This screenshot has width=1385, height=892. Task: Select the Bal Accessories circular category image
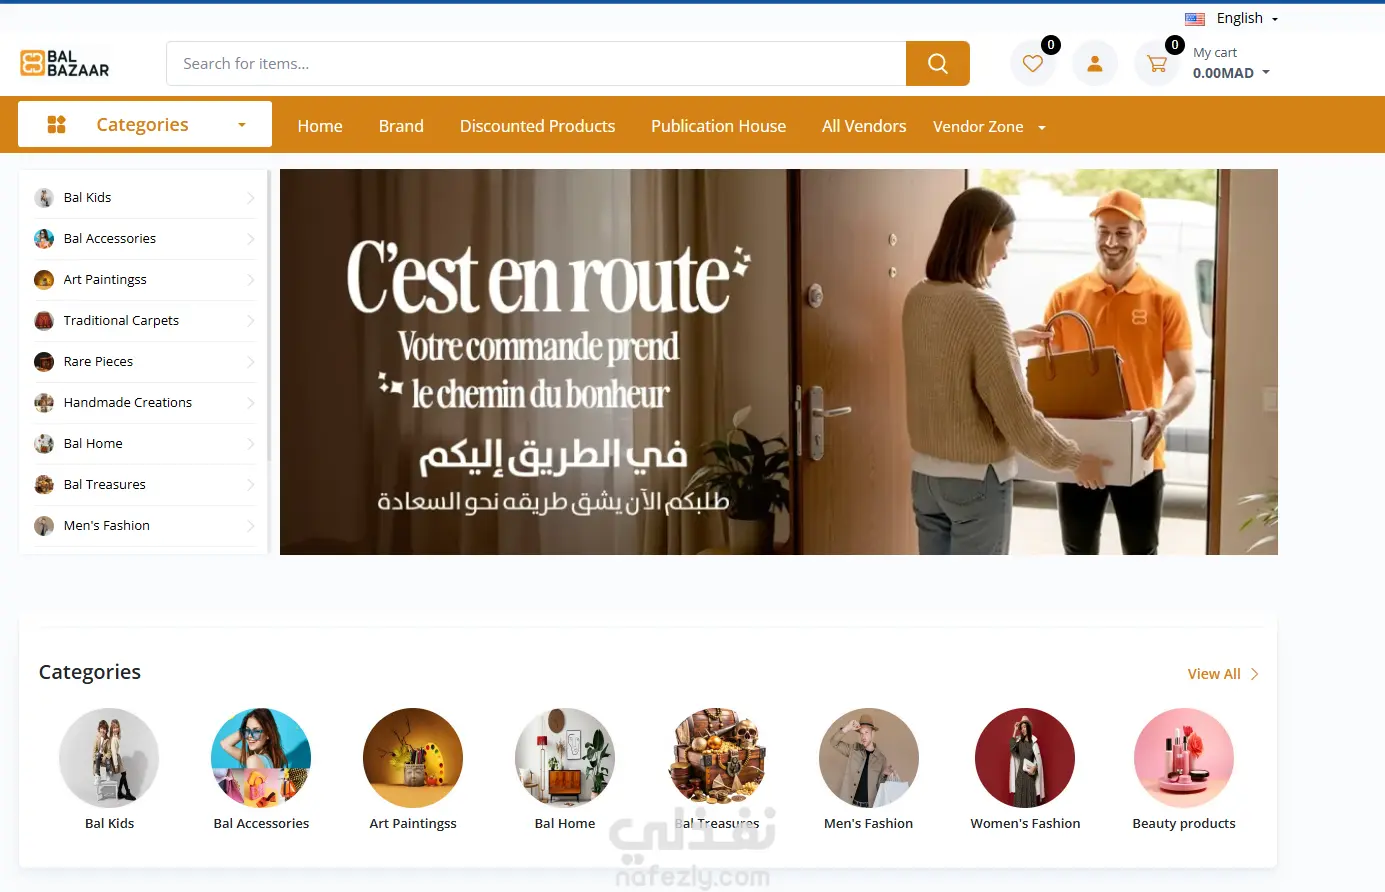coord(261,758)
